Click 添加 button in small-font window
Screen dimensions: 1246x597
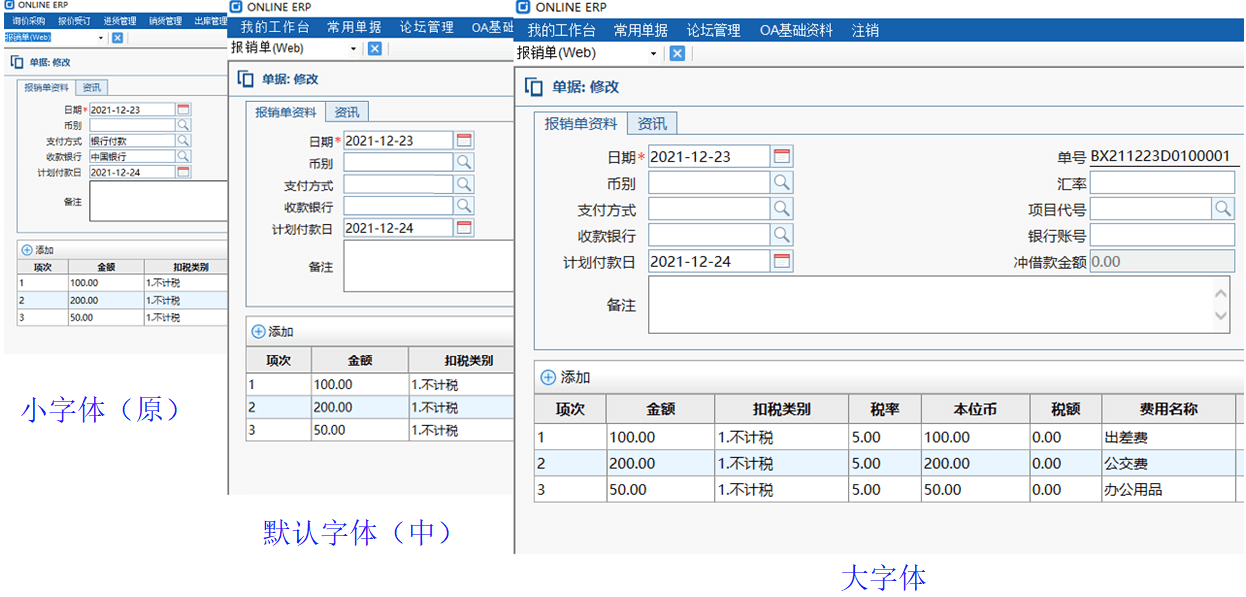pos(38,250)
